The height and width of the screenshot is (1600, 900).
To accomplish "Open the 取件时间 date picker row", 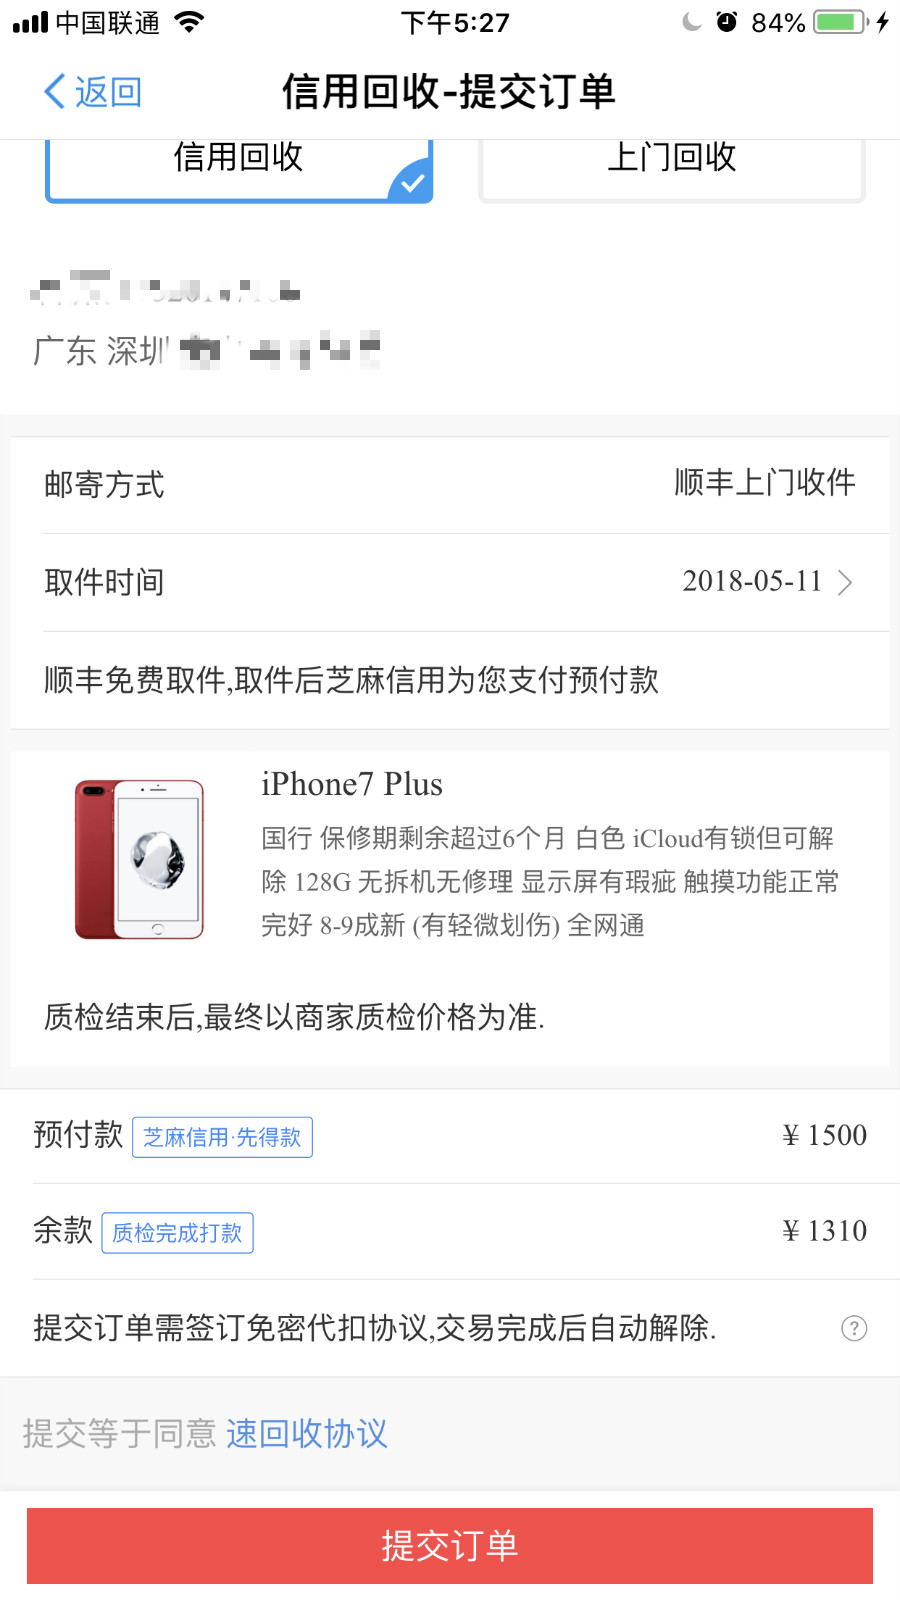I will coord(450,582).
